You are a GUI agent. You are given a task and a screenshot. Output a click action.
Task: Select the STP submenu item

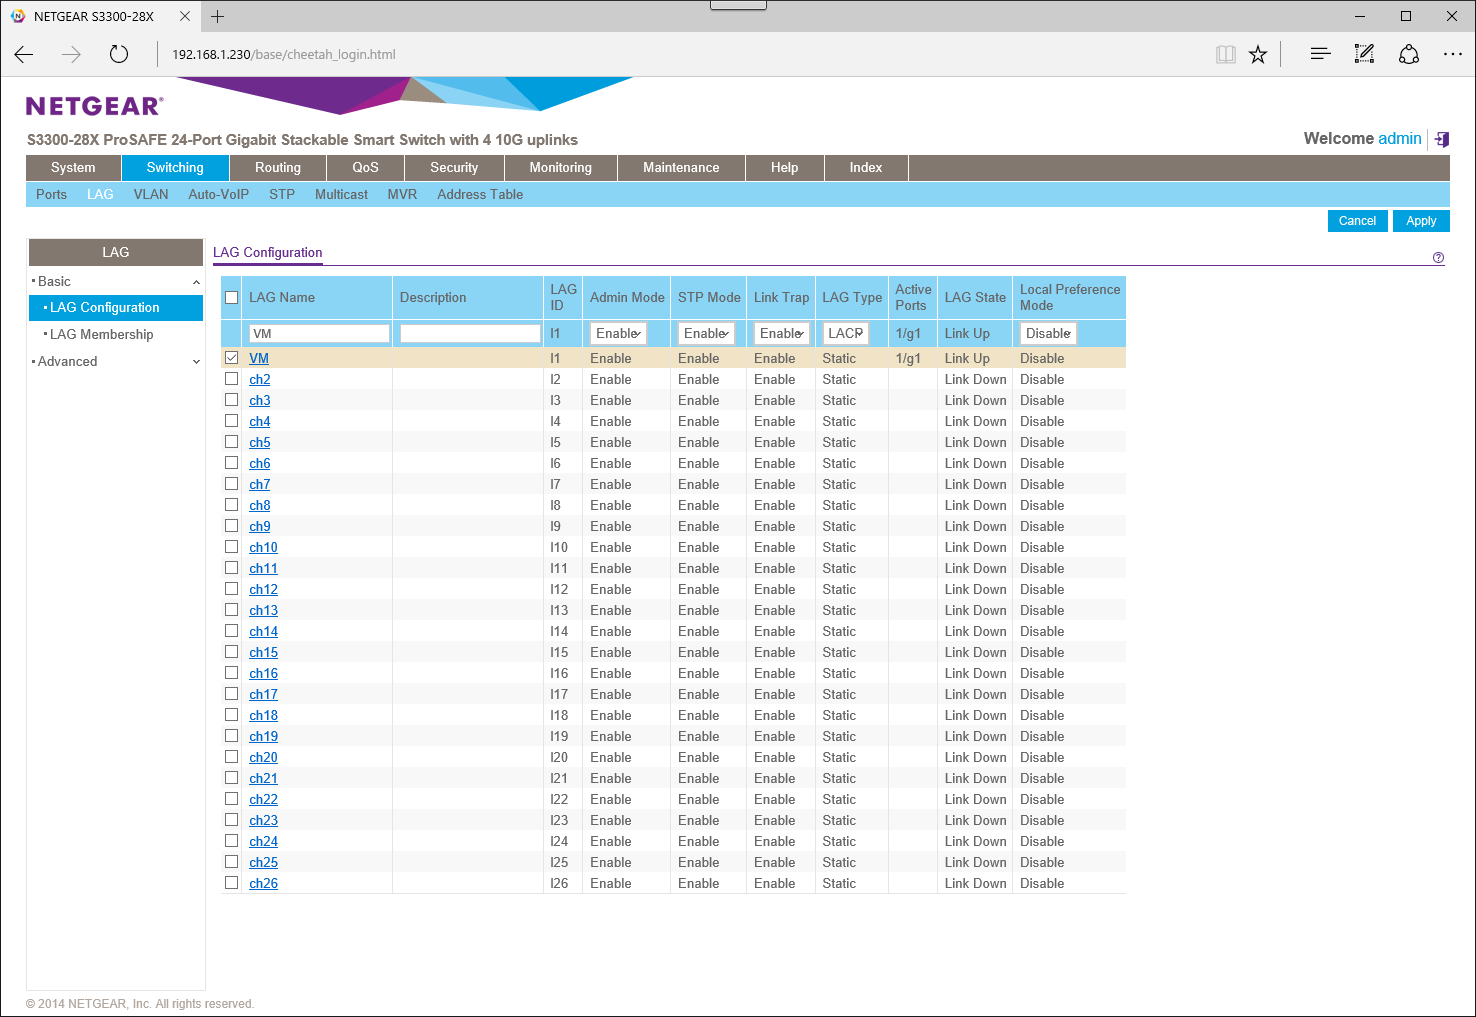(282, 195)
